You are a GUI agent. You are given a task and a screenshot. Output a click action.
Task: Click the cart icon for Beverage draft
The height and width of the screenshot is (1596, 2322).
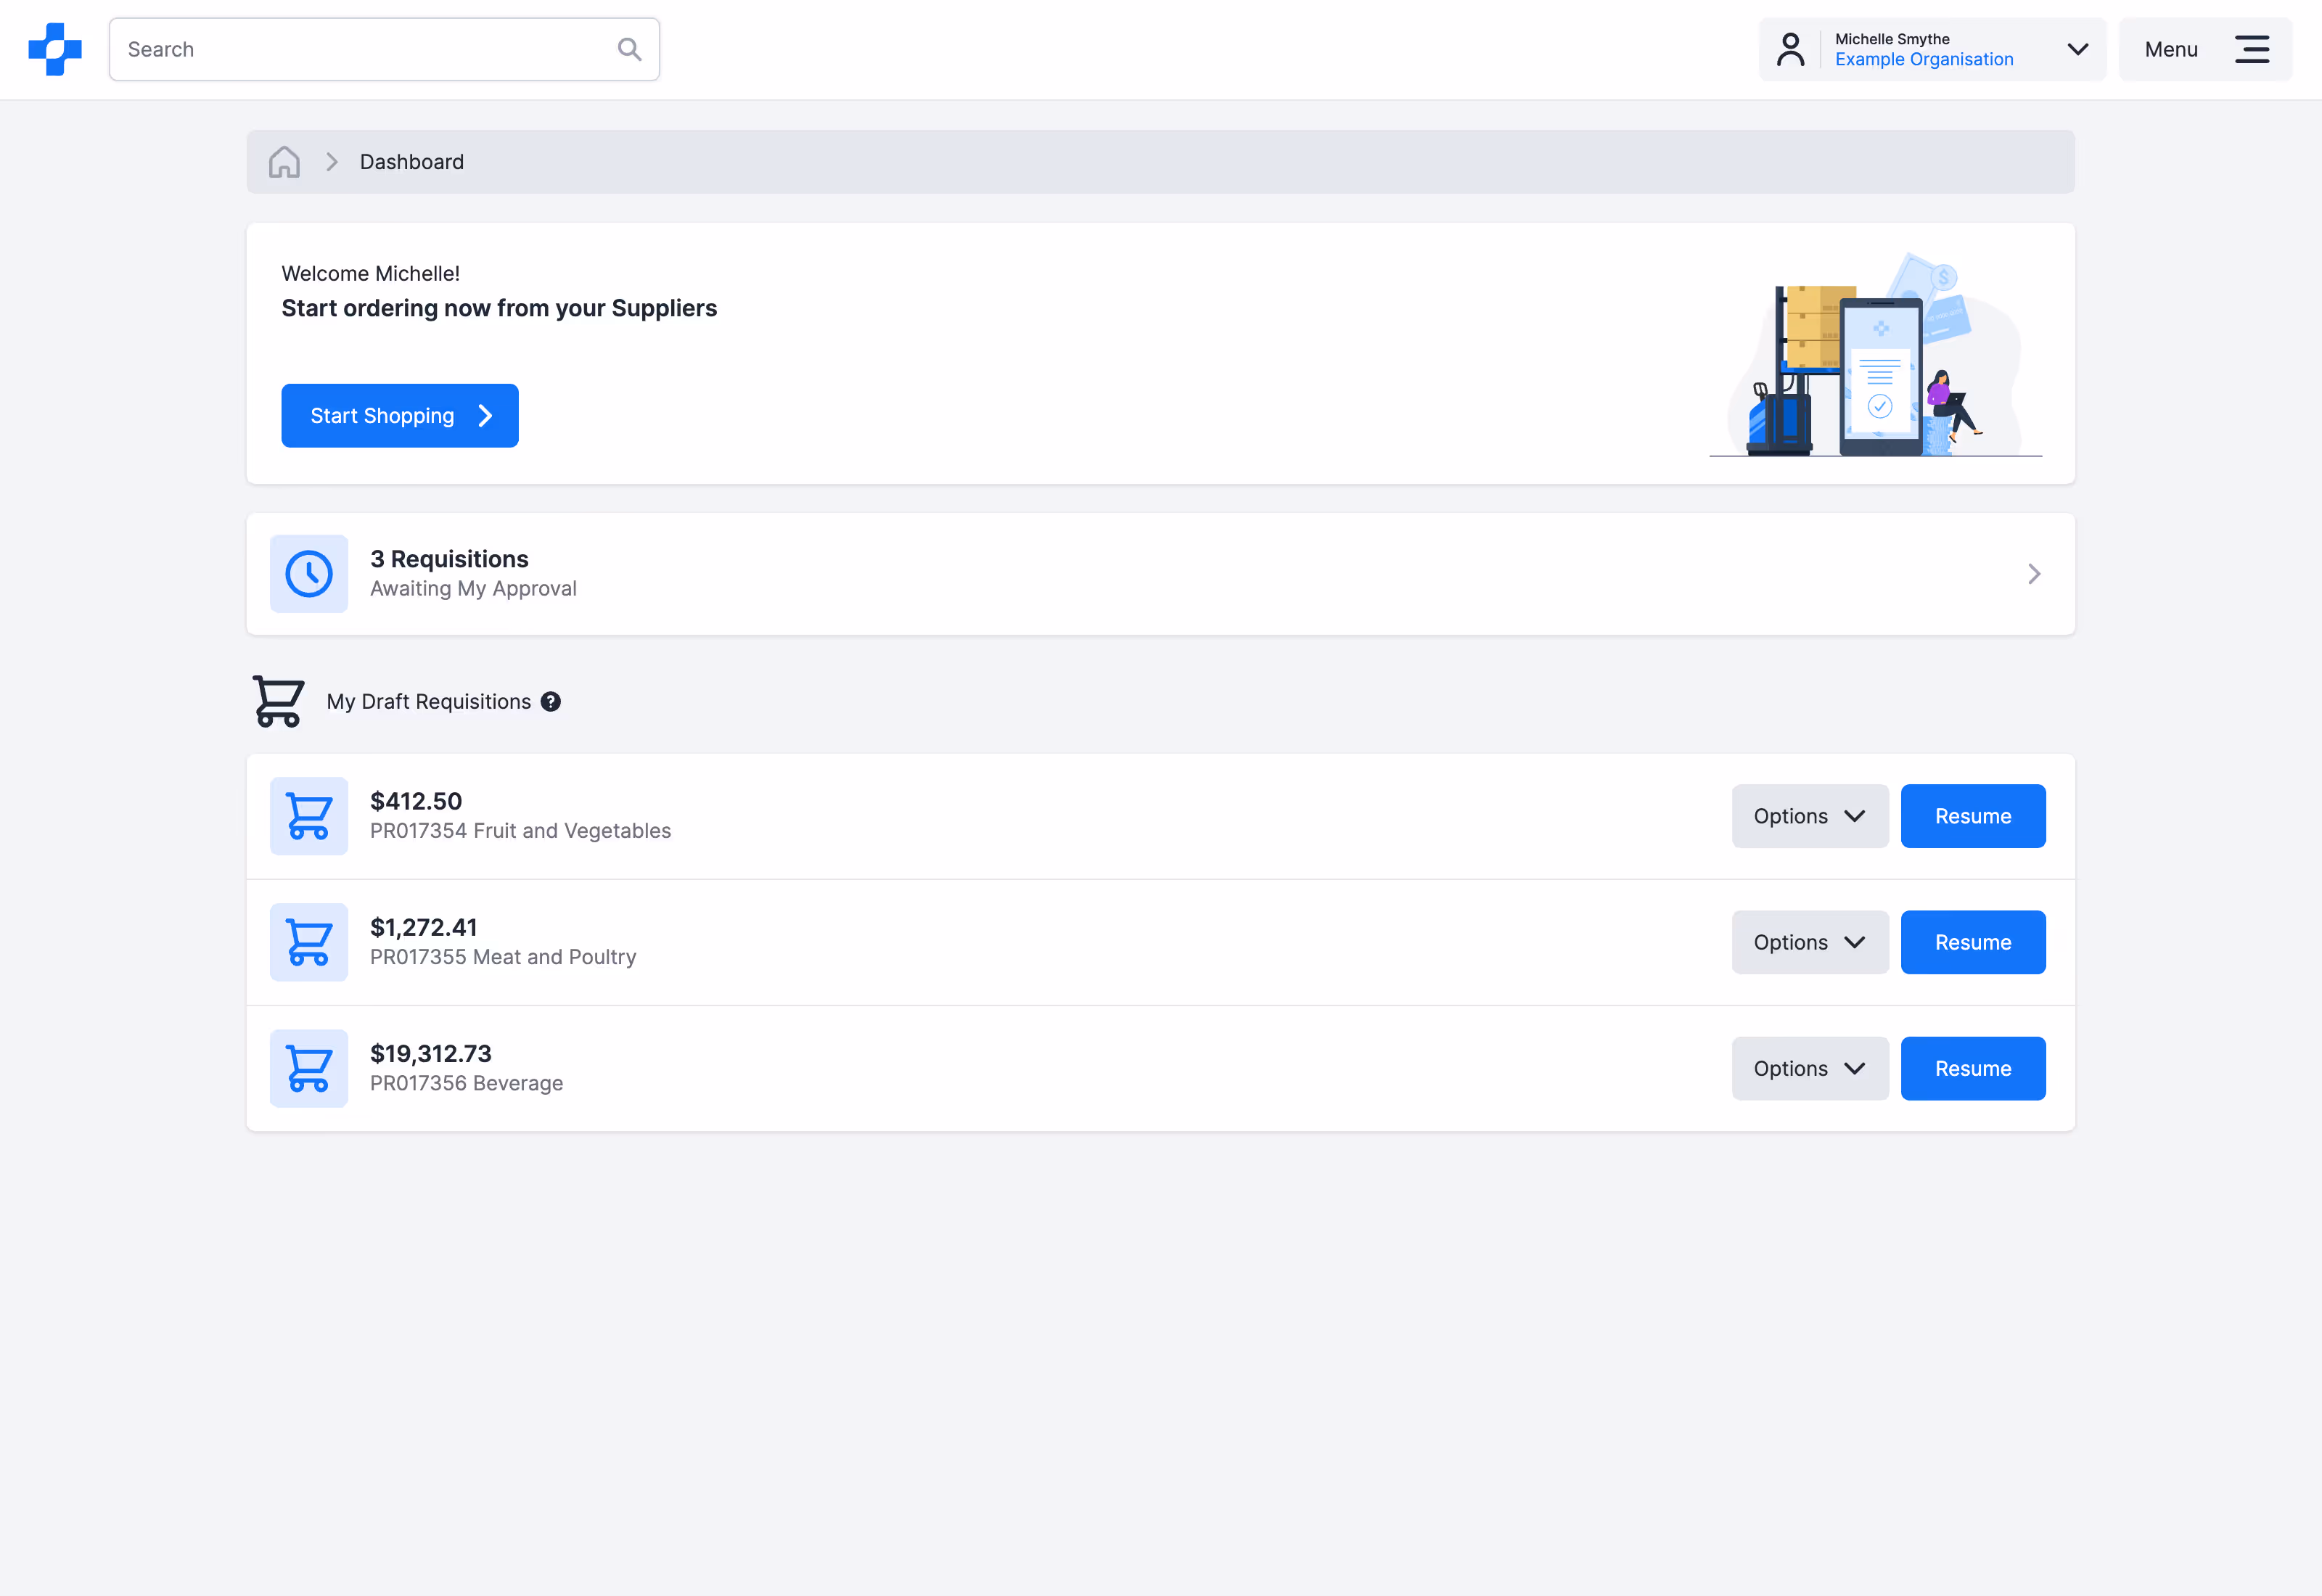tap(309, 1068)
